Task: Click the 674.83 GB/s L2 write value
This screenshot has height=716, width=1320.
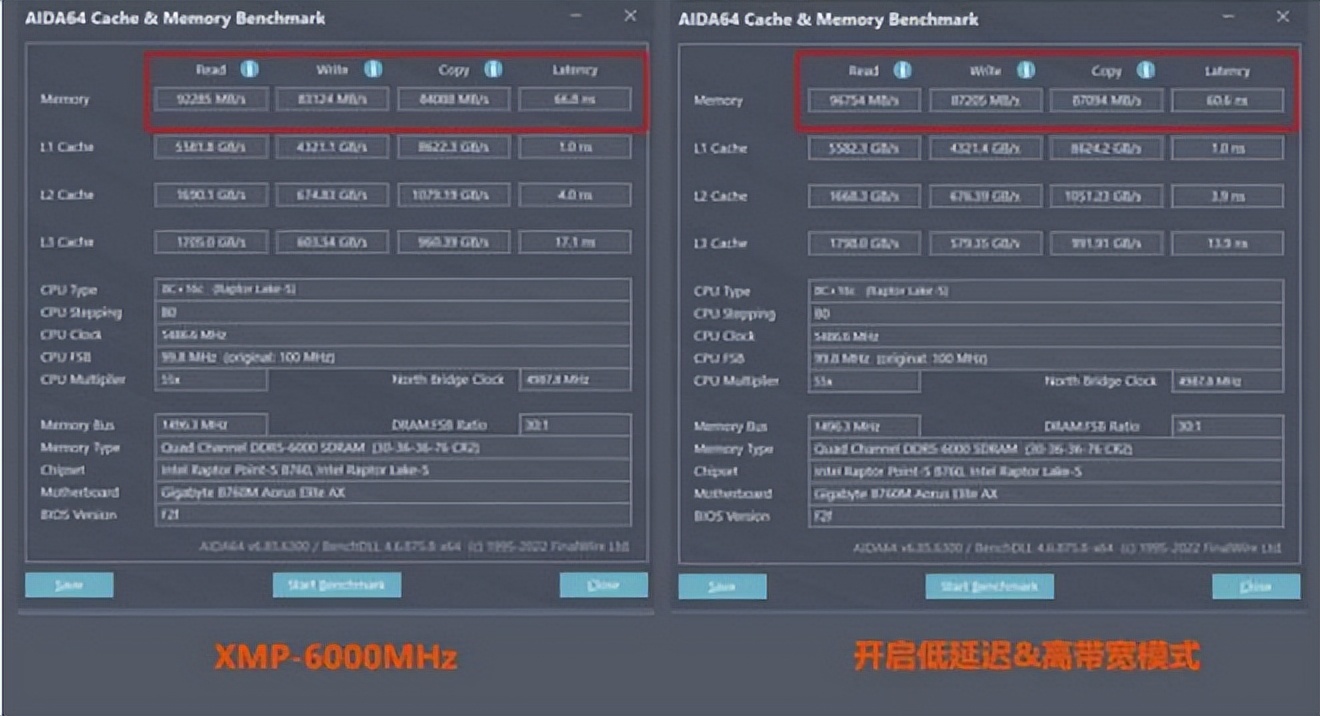Action: point(332,194)
